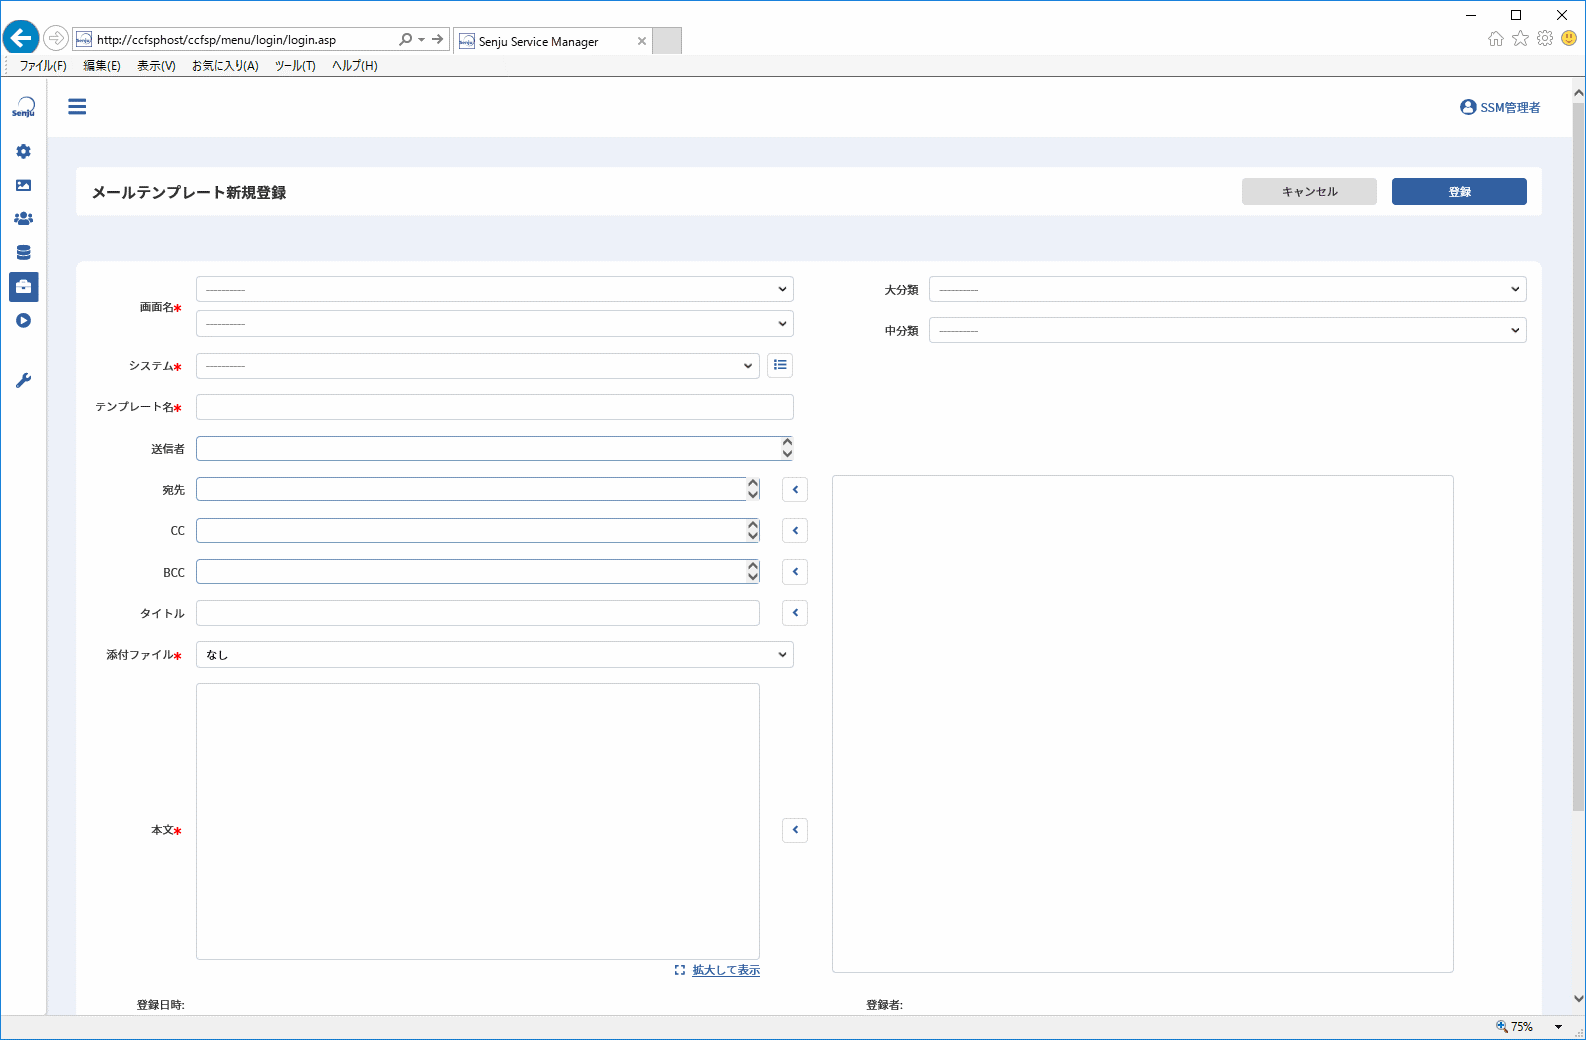Screen dimensions: 1586x1040
Task: Open the 添付ファイル dropdown showing なし
Action: (x=494, y=655)
